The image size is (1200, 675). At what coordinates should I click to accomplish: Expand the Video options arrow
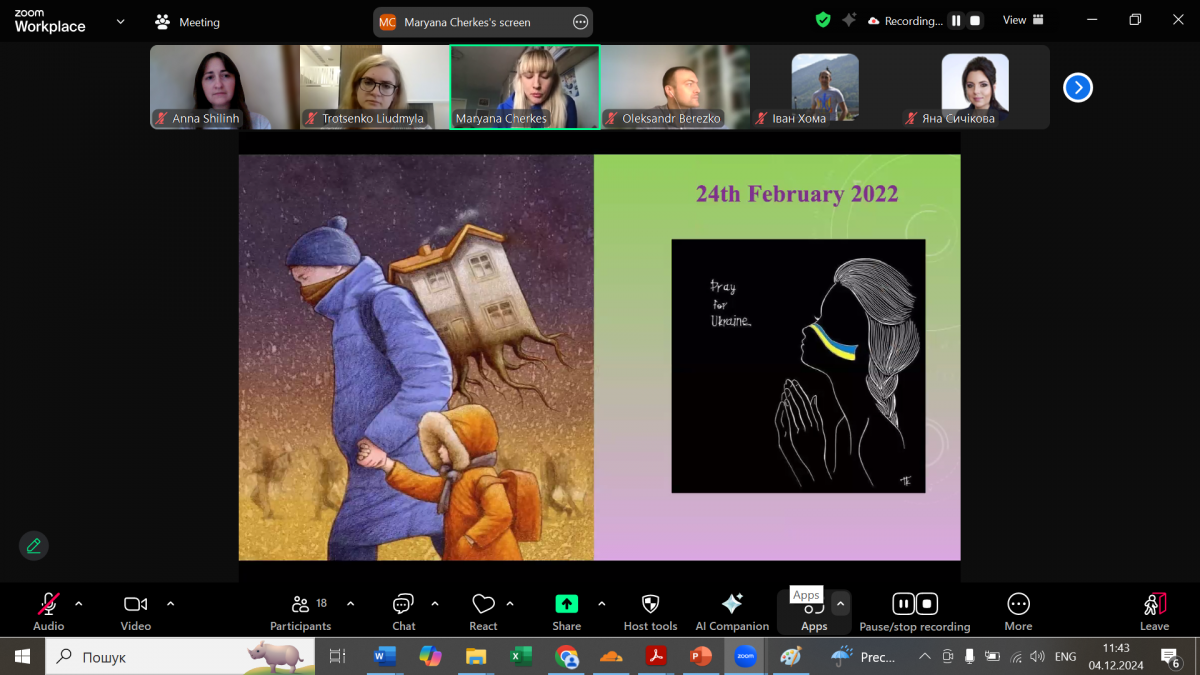[170, 604]
